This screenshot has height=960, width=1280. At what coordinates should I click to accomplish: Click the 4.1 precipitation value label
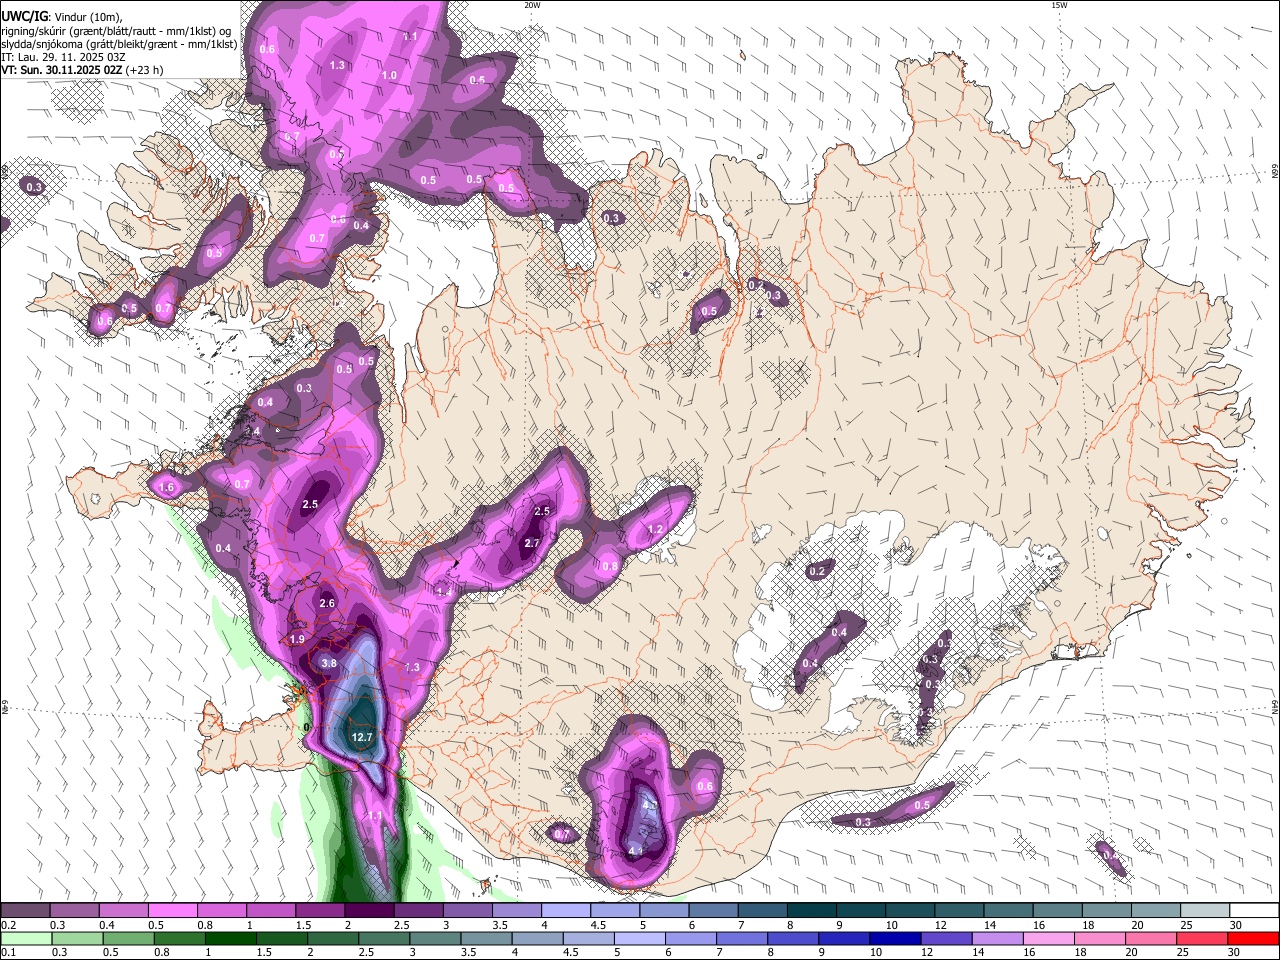[636, 851]
